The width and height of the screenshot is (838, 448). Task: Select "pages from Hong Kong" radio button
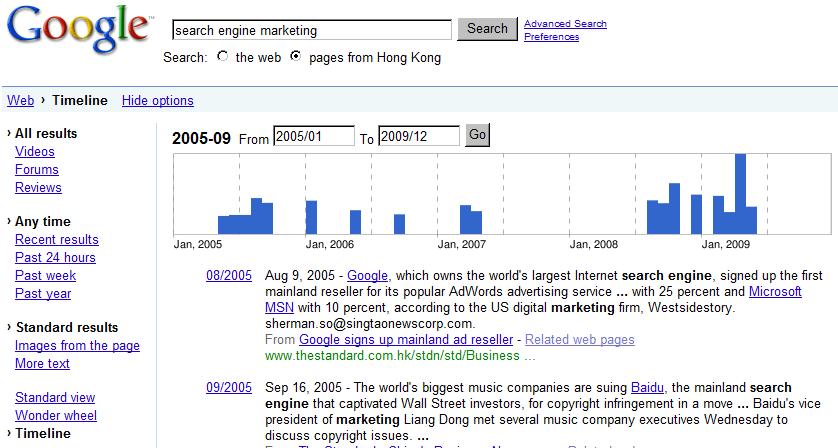296,56
